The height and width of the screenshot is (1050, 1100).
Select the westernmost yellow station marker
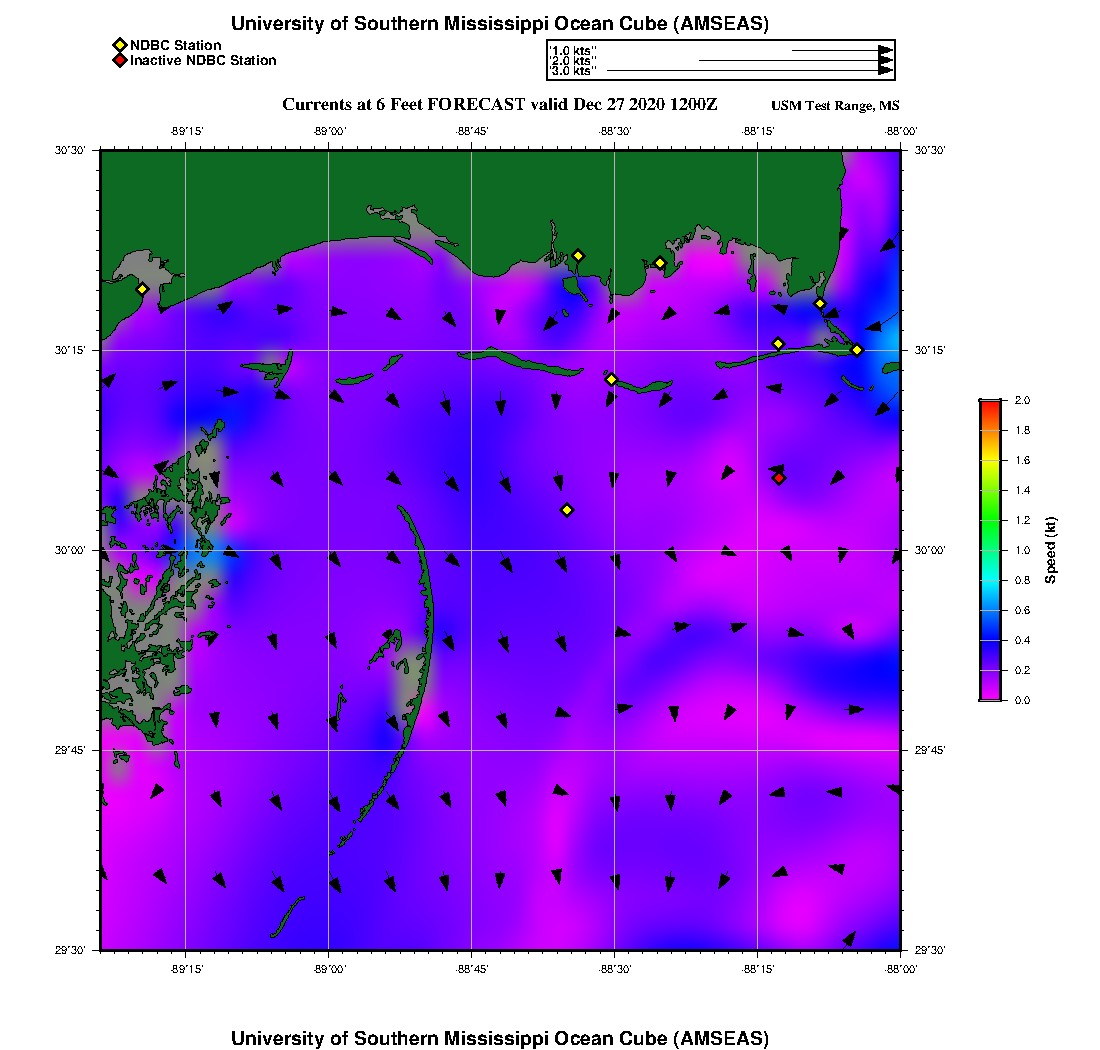click(x=142, y=289)
